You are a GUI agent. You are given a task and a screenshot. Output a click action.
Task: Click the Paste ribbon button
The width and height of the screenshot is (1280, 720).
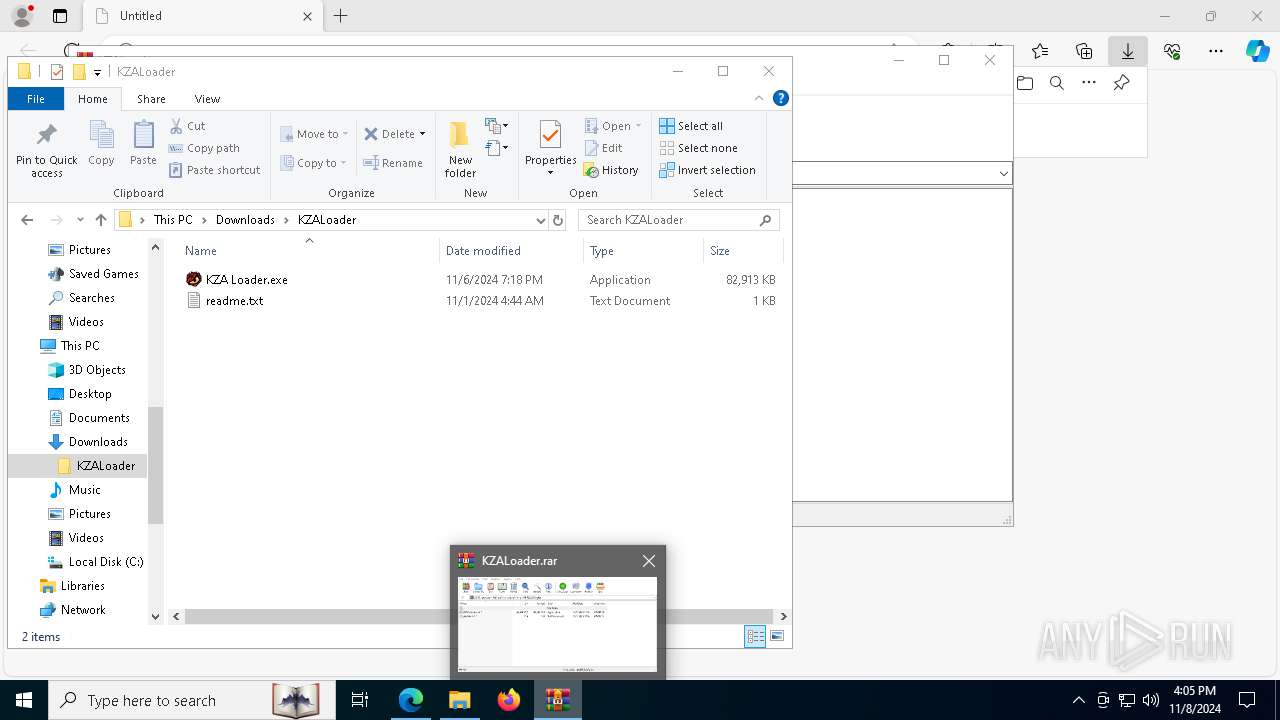coord(143,143)
